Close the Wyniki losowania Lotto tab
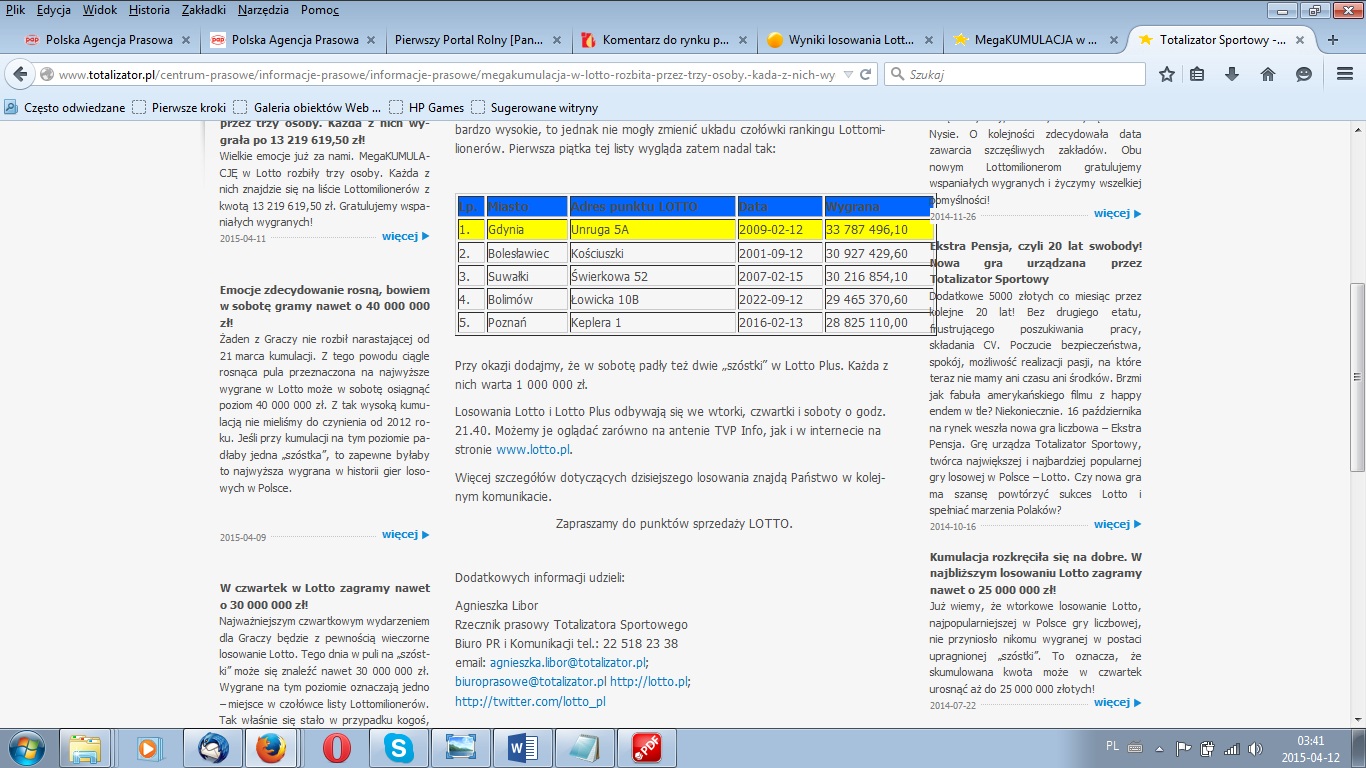1366x768 pixels. pos(931,41)
